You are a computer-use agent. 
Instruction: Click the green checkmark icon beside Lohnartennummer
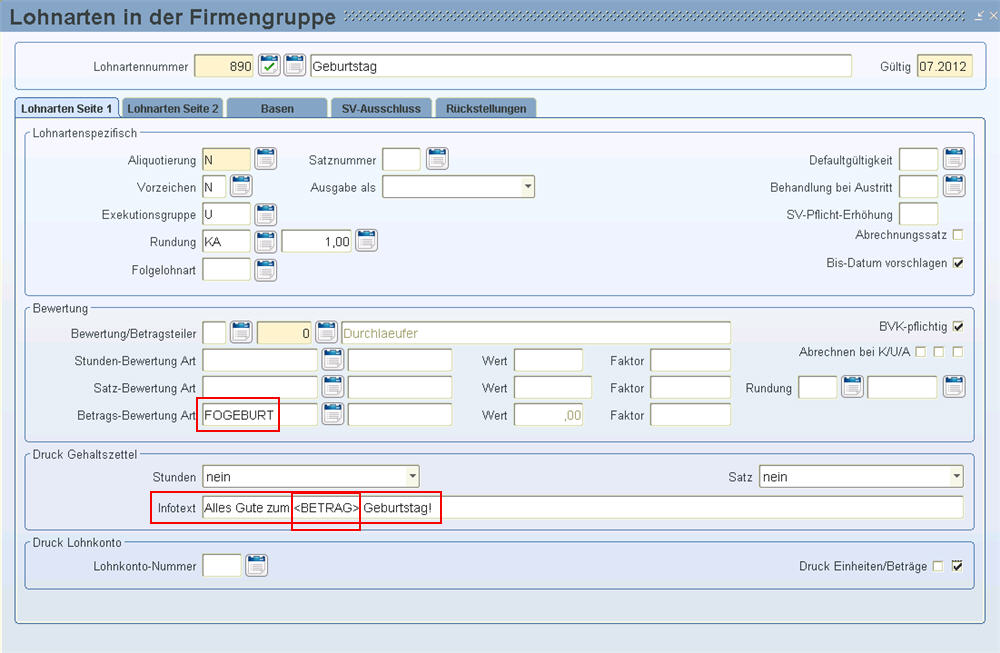(269, 66)
